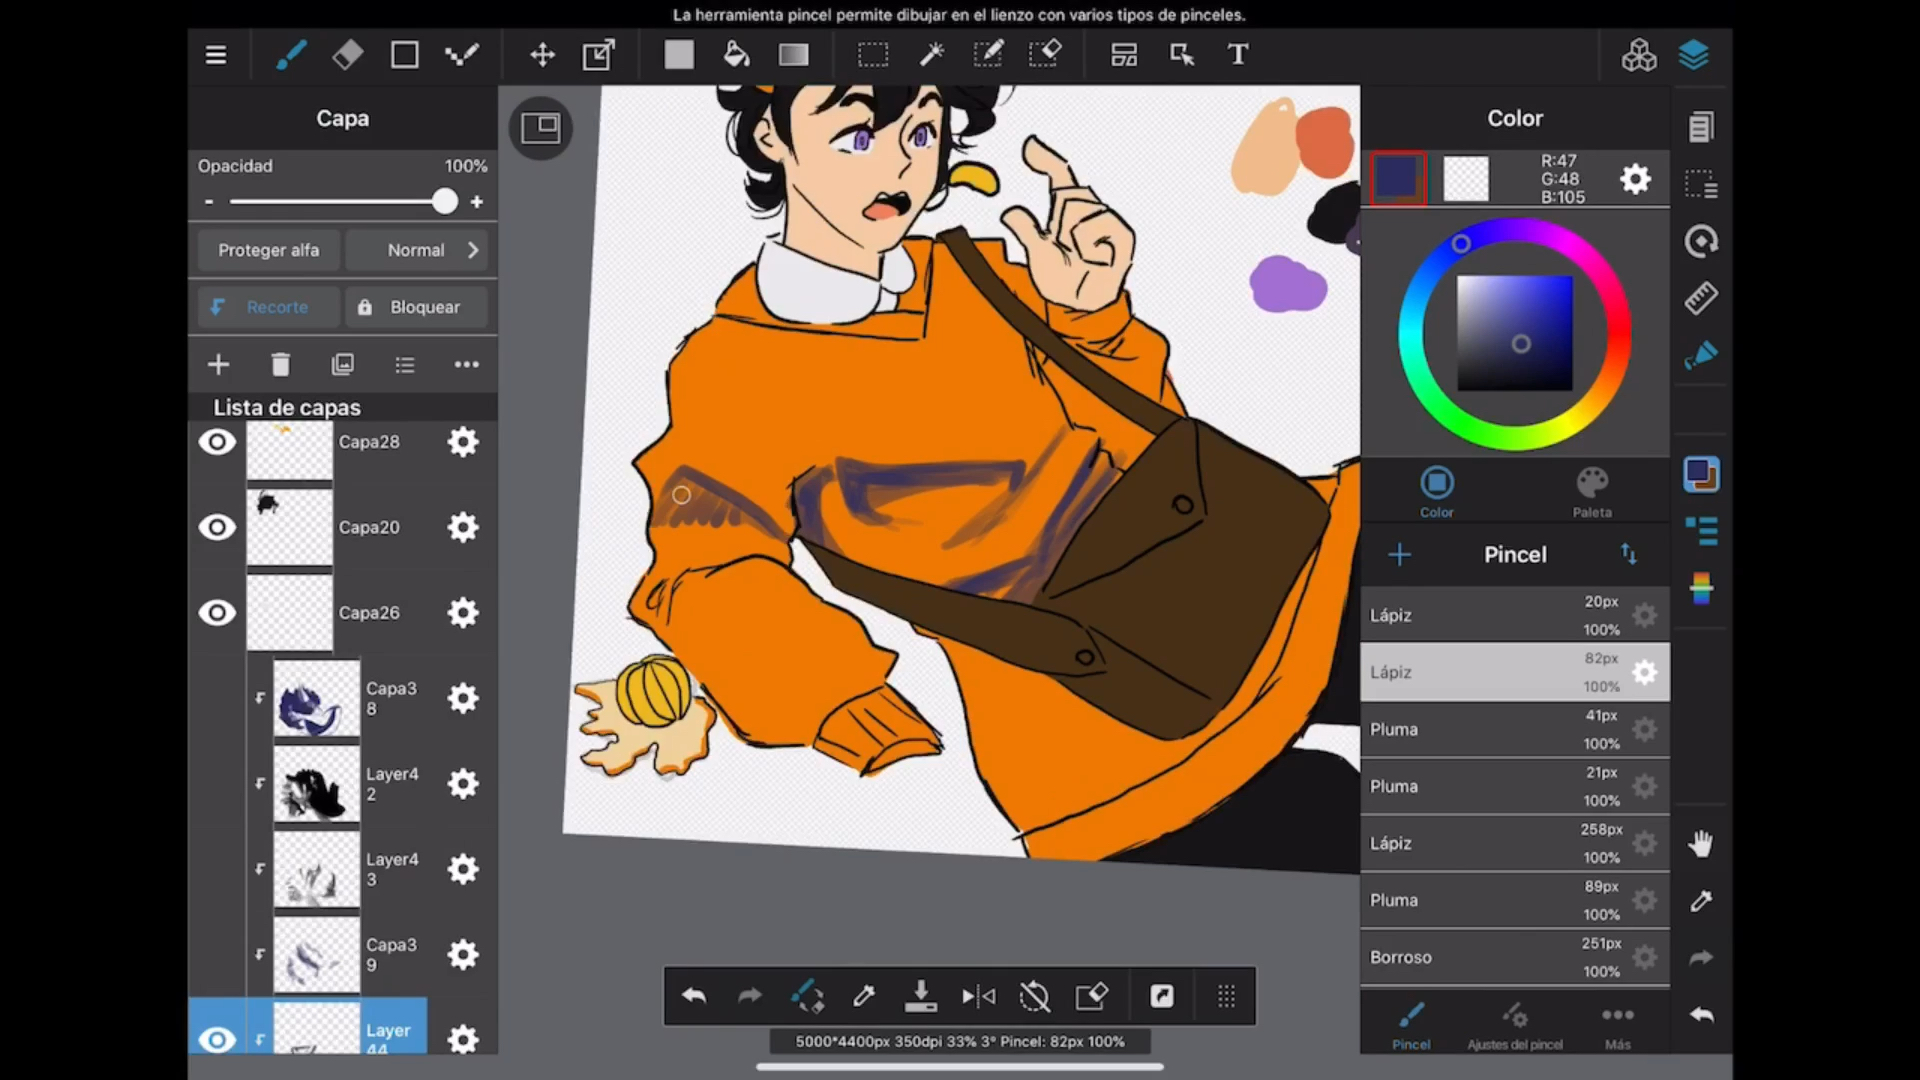Select the eraser tool
1920x1080 pixels.
click(348, 53)
